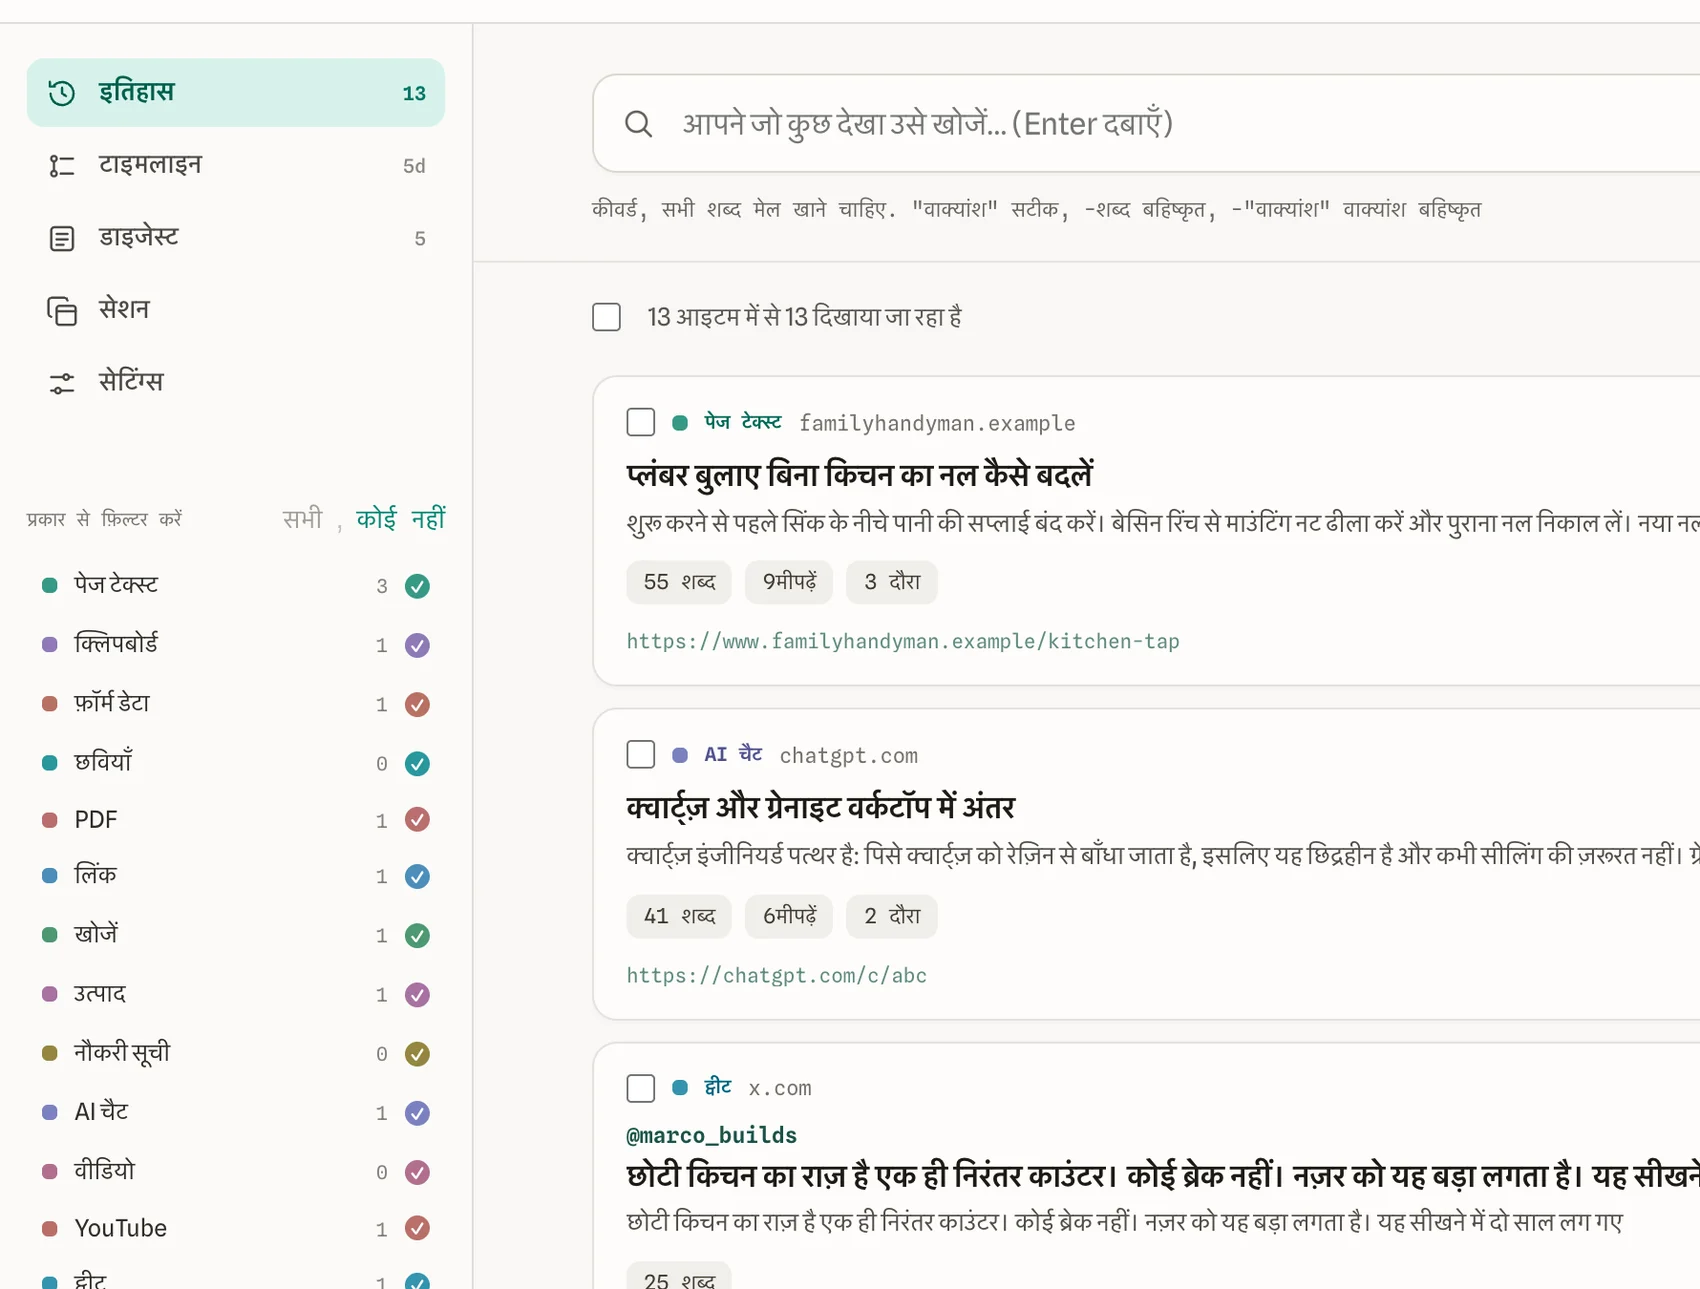
Task: Click the document icon beside डाइजेस्ट
Action: (62, 239)
